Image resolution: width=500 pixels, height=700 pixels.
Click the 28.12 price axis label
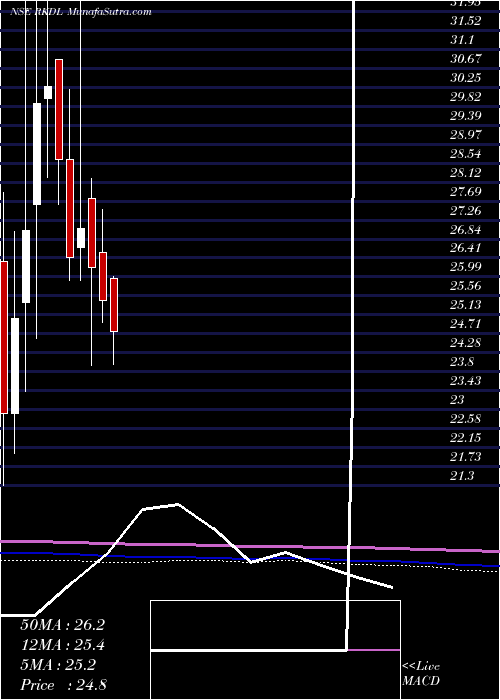coord(466,172)
